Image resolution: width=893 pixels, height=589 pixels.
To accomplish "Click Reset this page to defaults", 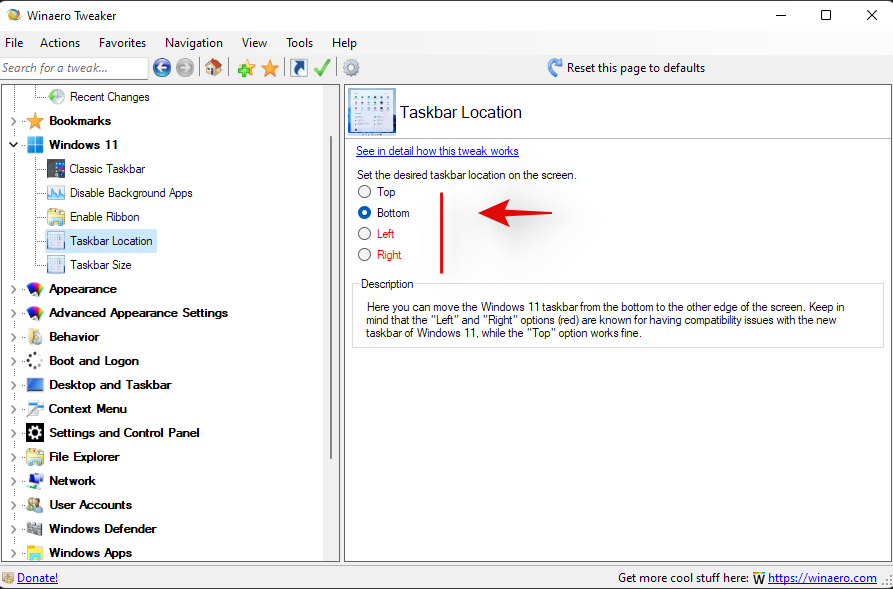I will pos(626,68).
